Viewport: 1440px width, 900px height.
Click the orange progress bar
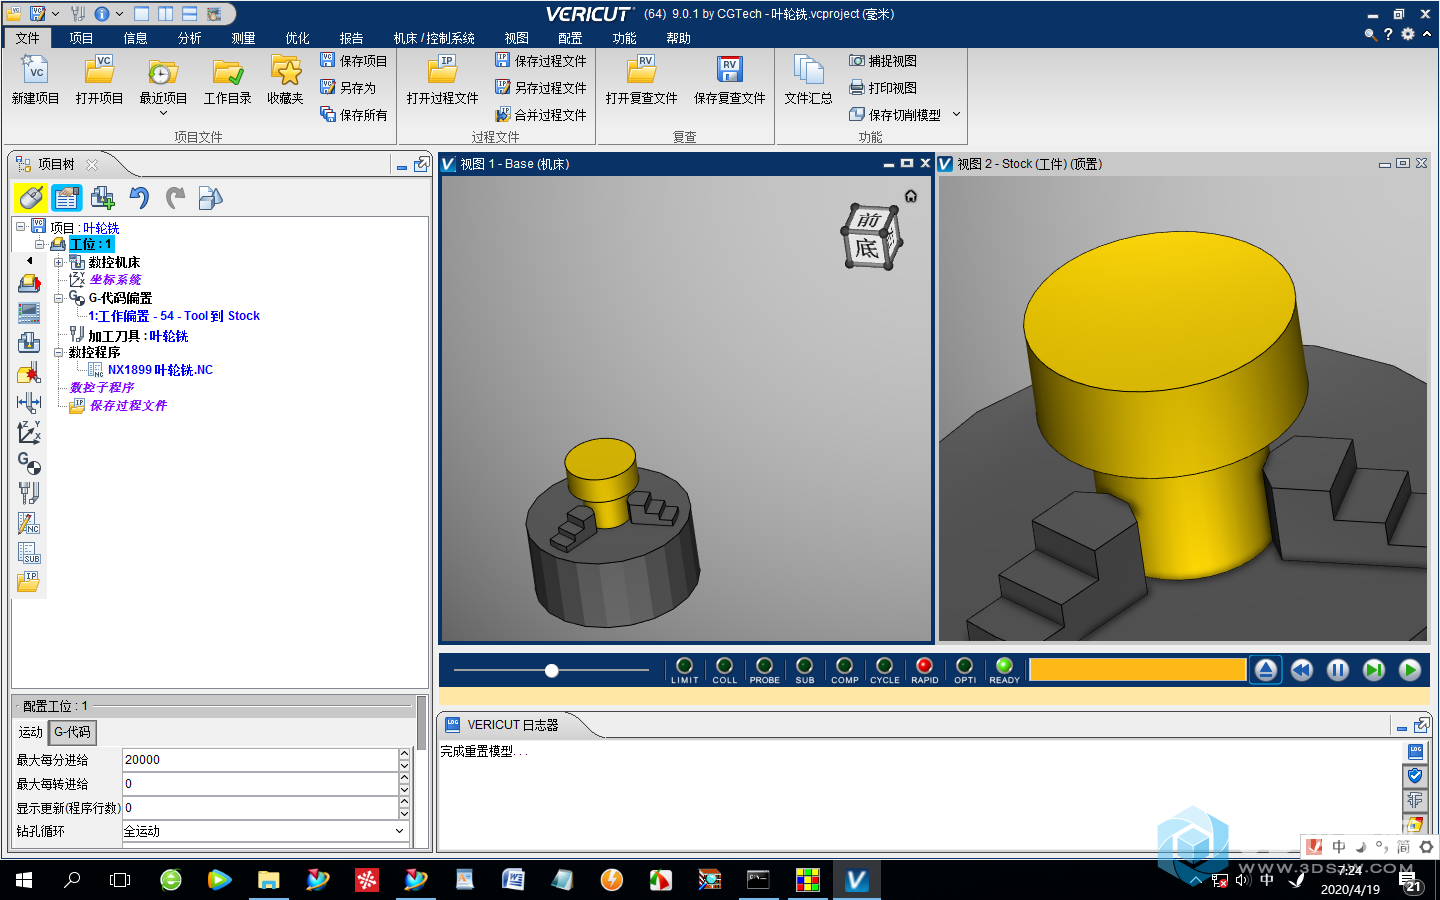coord(1138,669)
